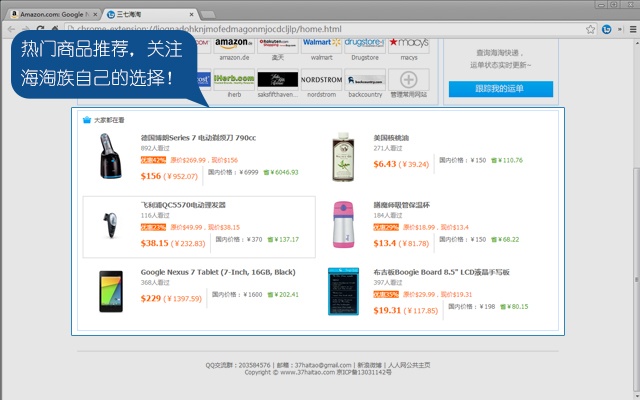Image resolution: width=640 pixels, height=400 pixels.
Task: Click the $38.15 clipper price
Action: [154, 243]
